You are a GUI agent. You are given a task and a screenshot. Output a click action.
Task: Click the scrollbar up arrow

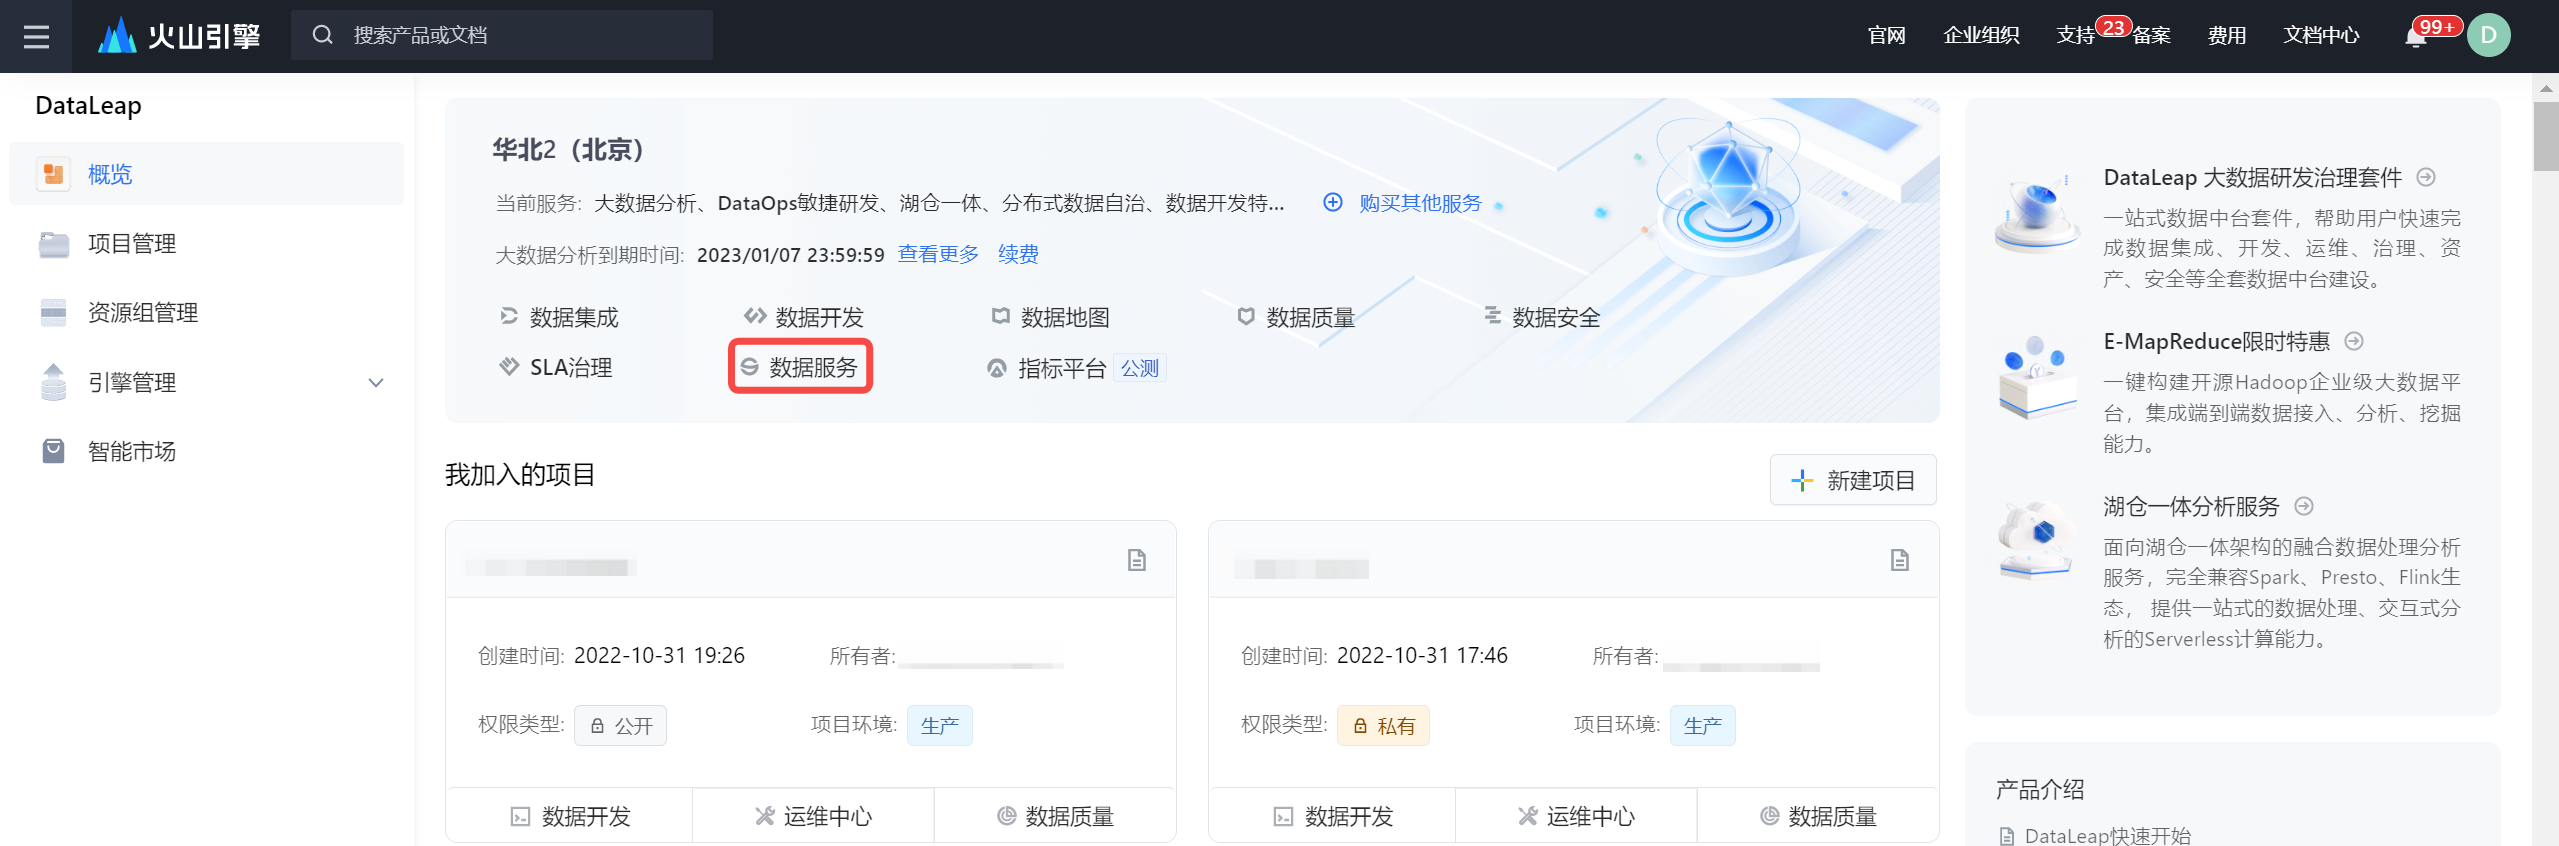tap(2547, 88)
